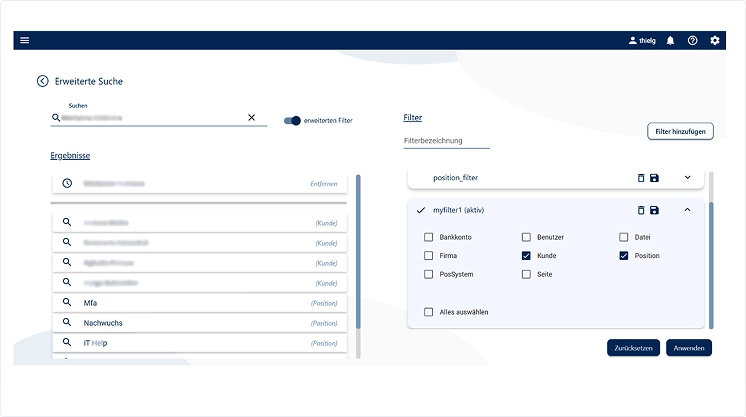
Task: Open the settings gear icon
Action: click(715, 40)
